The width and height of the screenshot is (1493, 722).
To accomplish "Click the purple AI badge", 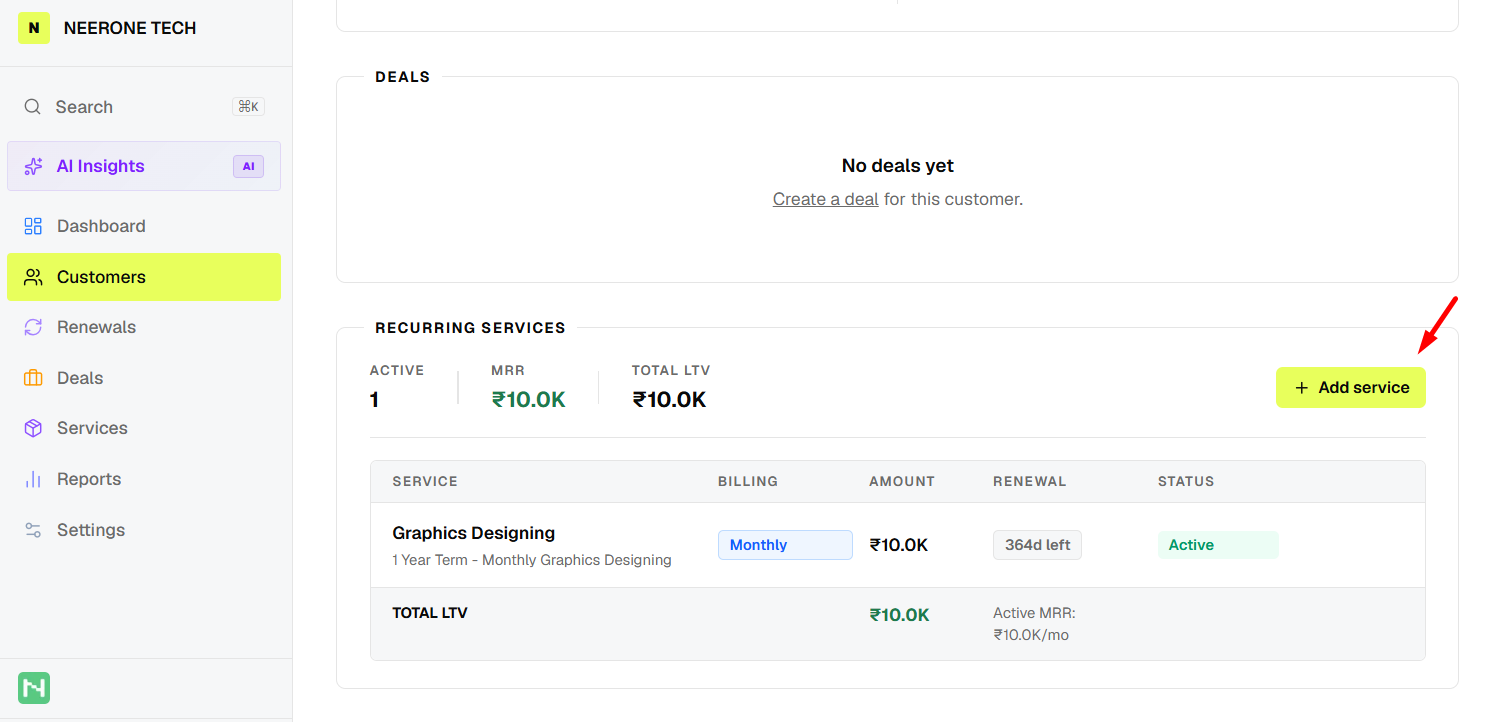I will click(x=248, y=166).
